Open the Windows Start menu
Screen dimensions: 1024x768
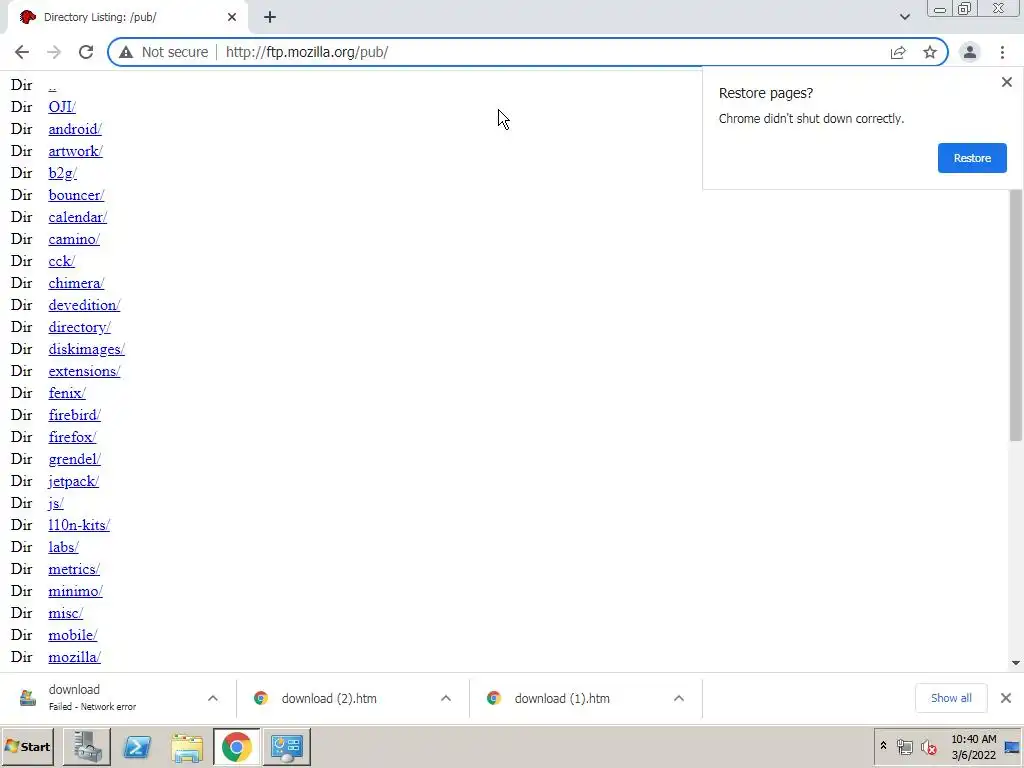(x=27, y=746)
